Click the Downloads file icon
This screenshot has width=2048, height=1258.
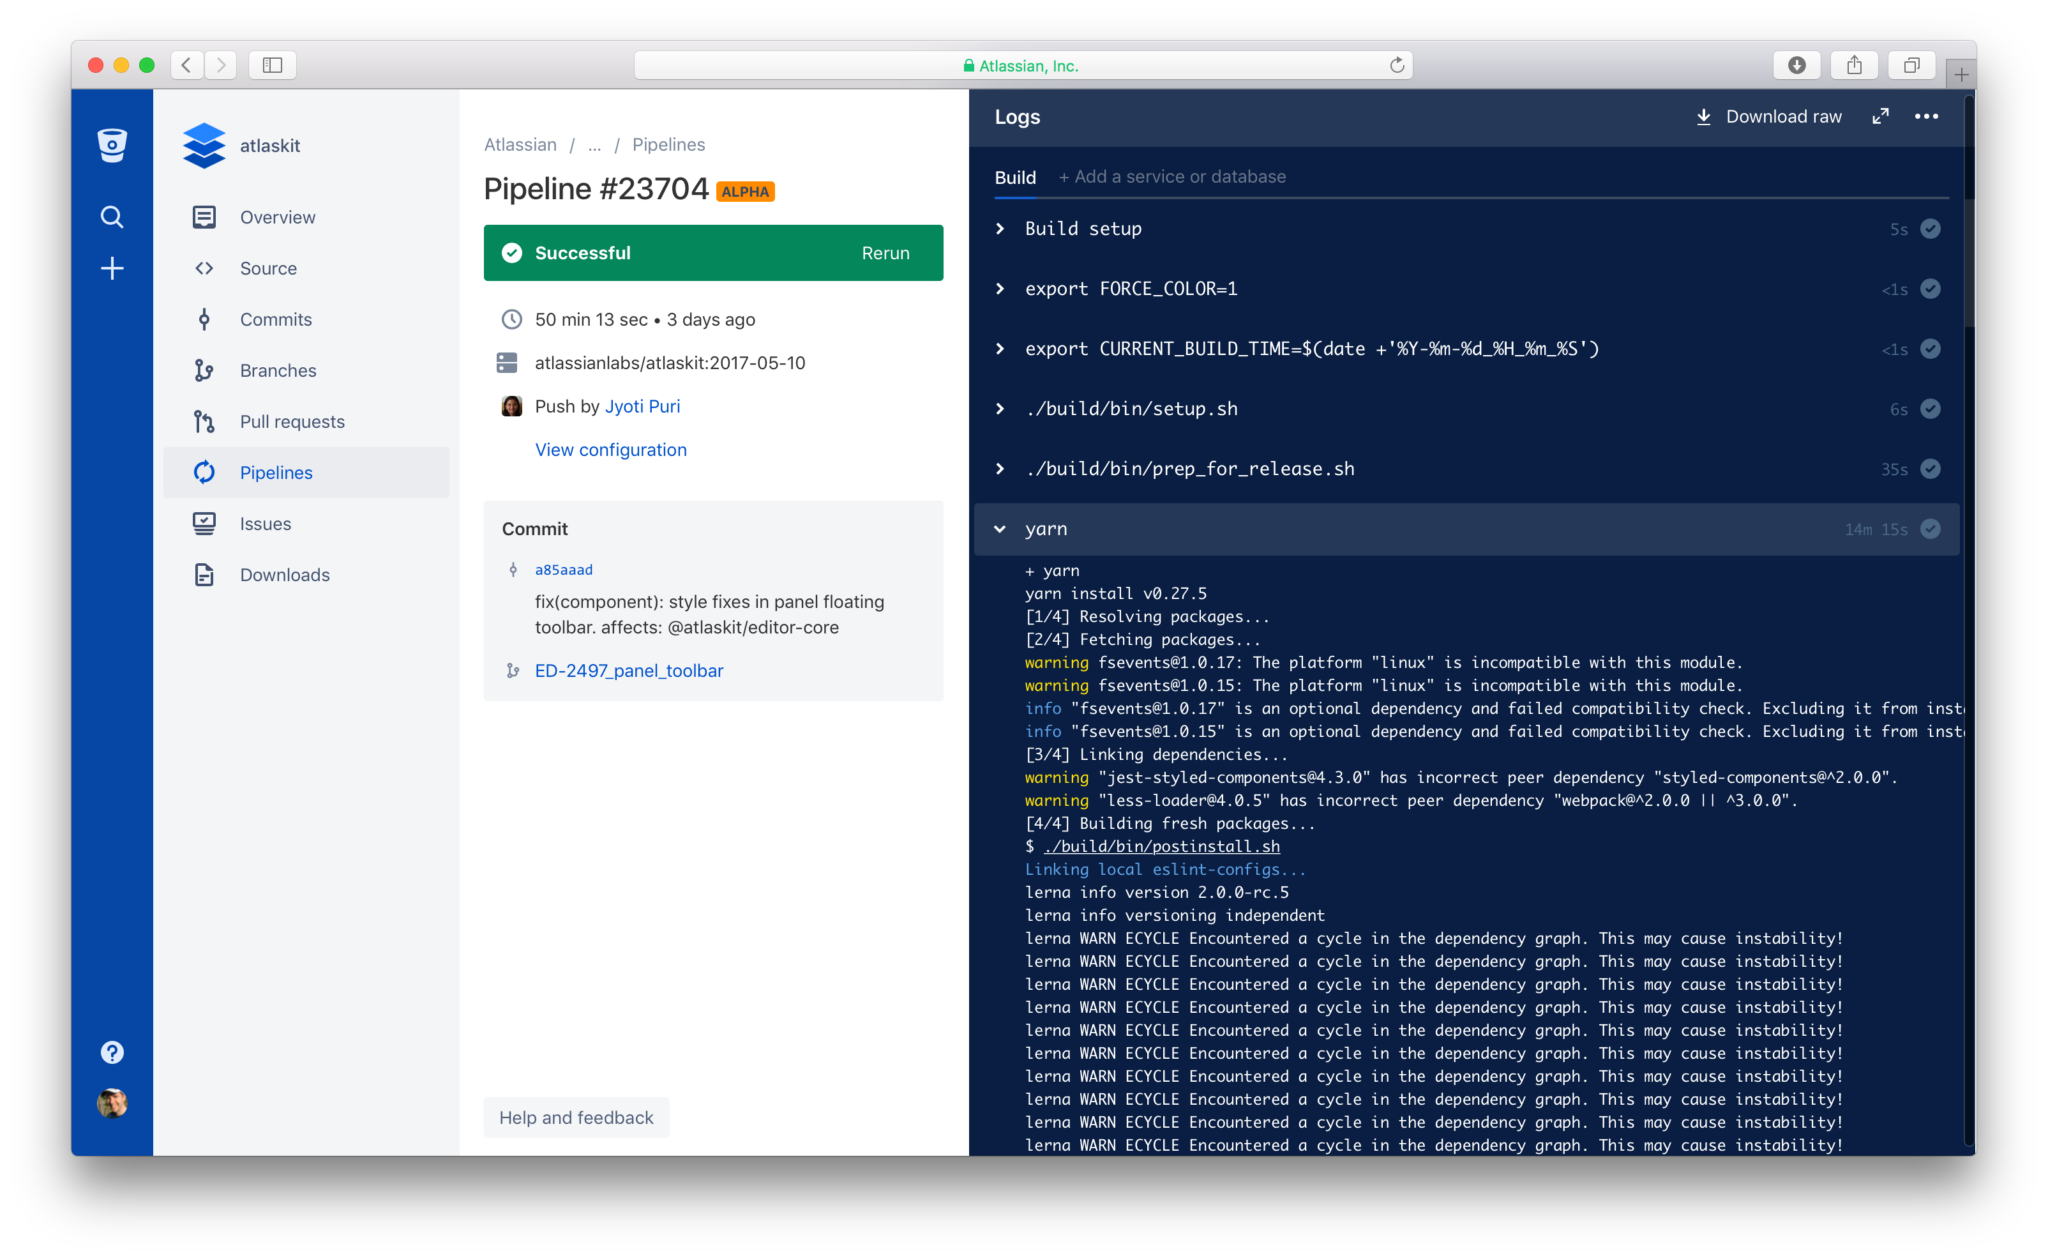pyautogui.click(x=204, y=574)
